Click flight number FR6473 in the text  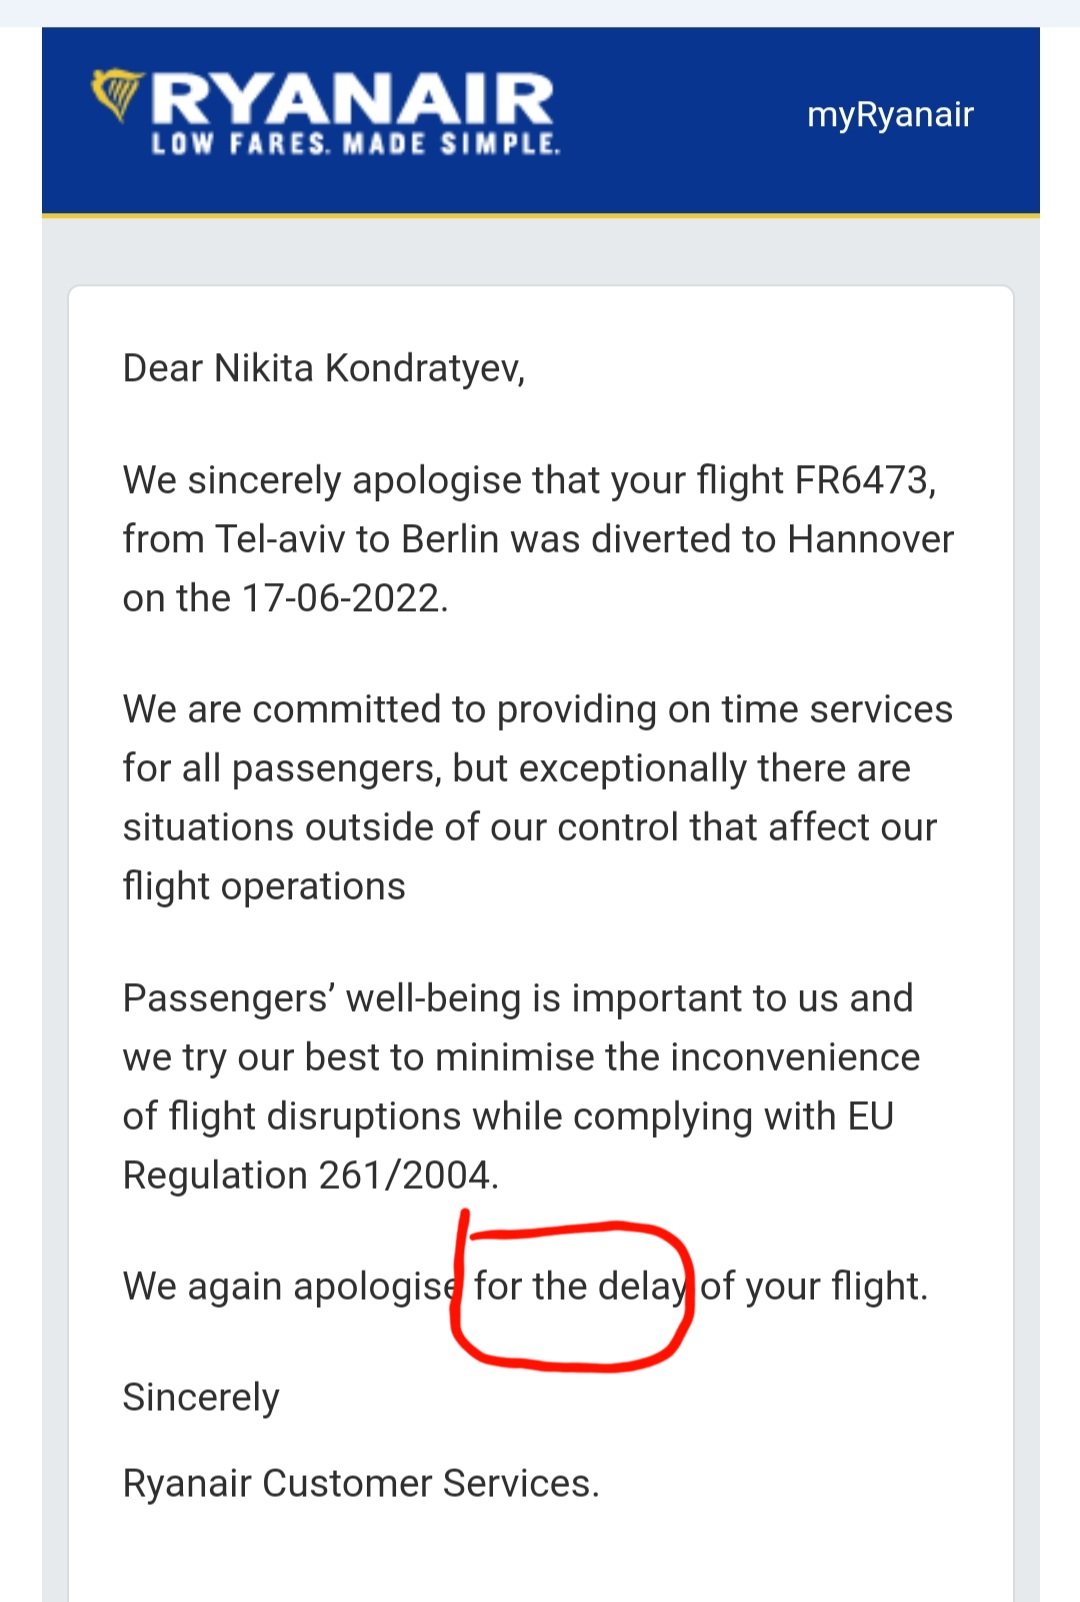(862, 480)
